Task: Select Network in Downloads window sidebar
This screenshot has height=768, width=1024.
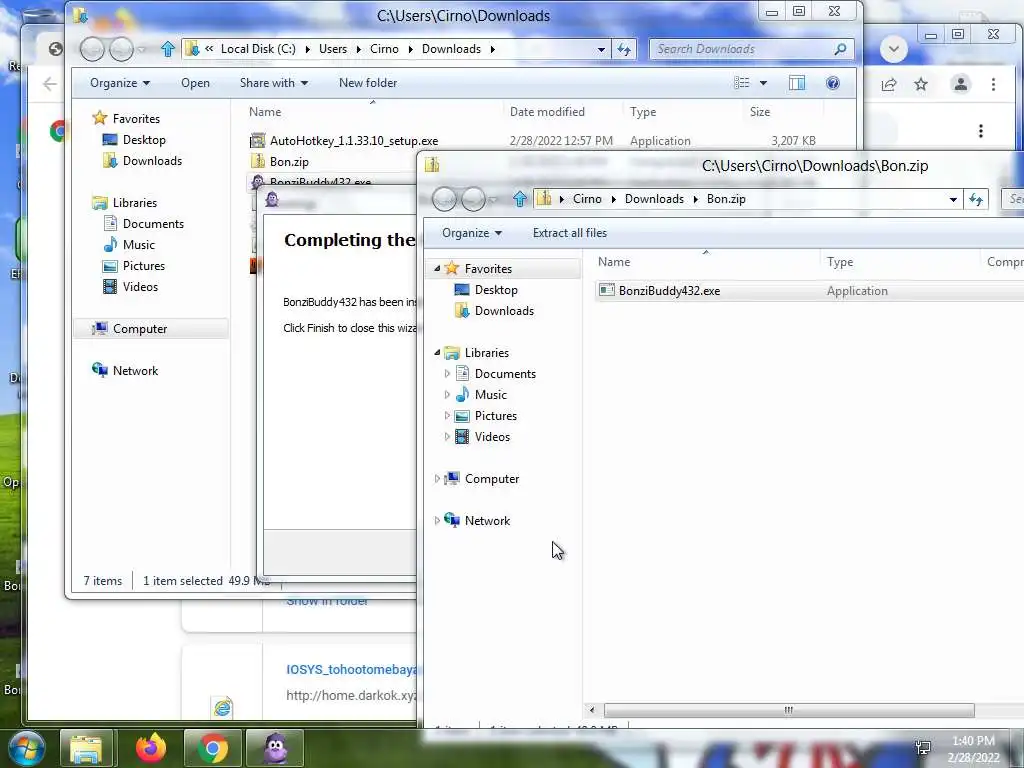Action: [135, 370]
